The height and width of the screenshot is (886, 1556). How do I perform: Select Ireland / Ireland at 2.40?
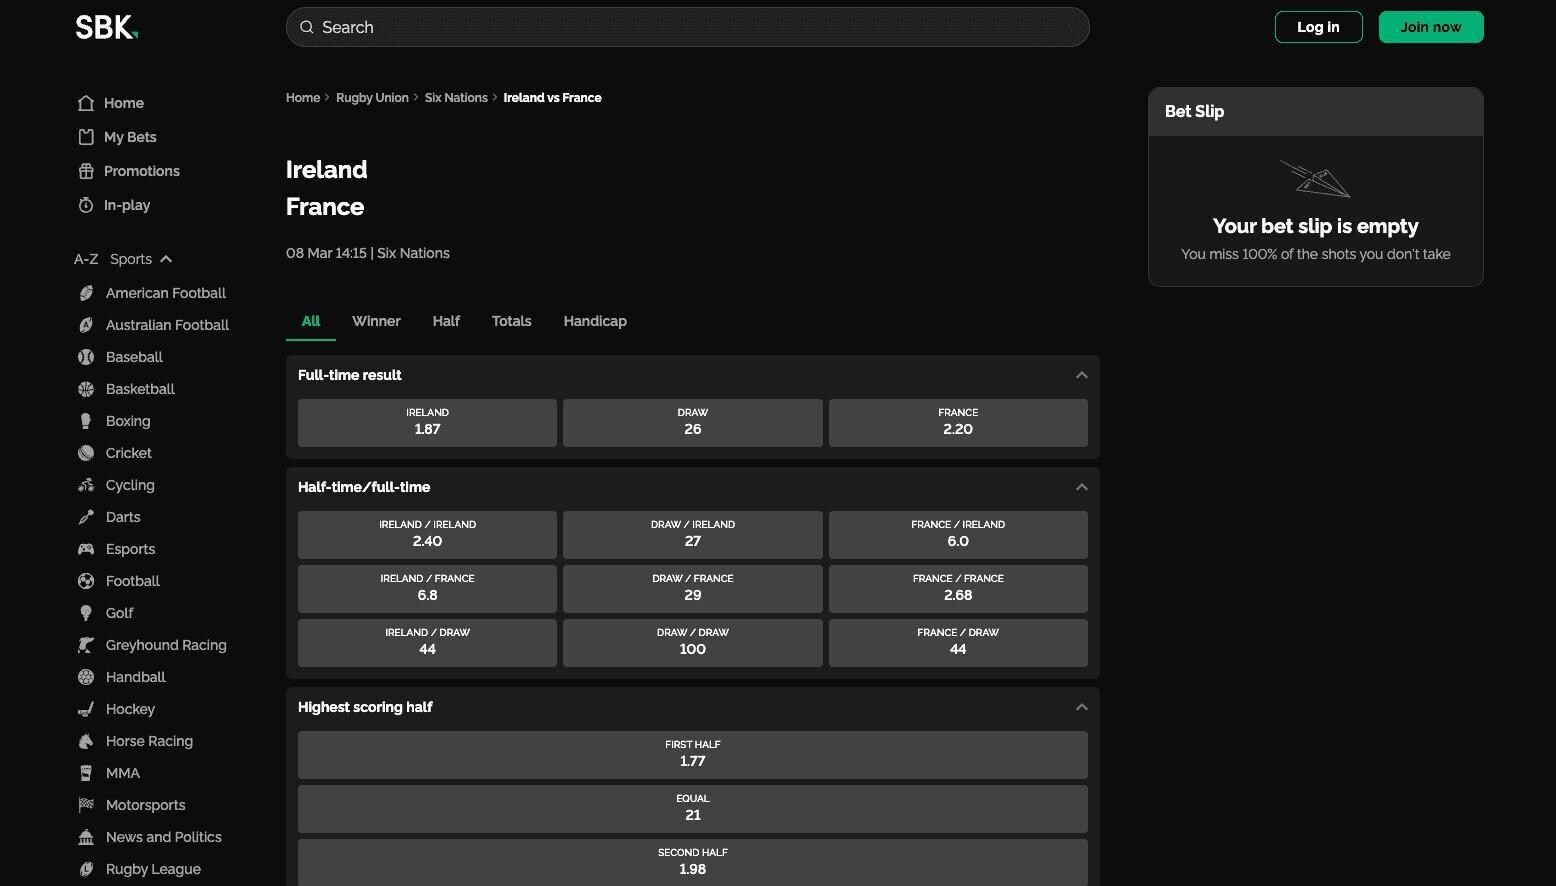[x=427, y=535]
